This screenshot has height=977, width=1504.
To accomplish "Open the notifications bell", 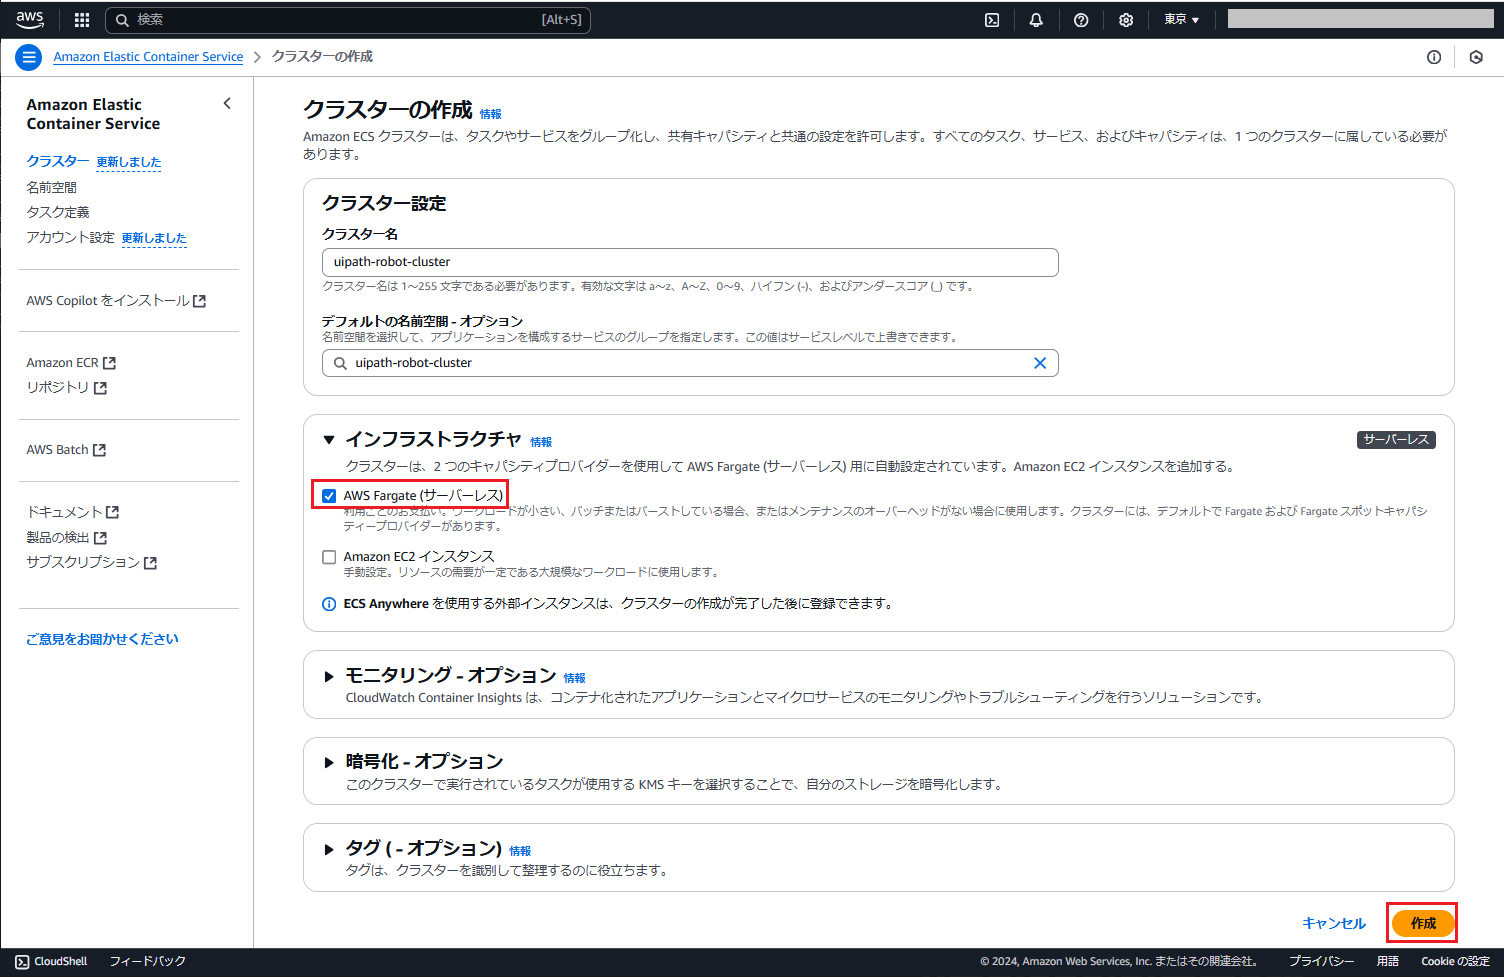I will pos(1036,19).
